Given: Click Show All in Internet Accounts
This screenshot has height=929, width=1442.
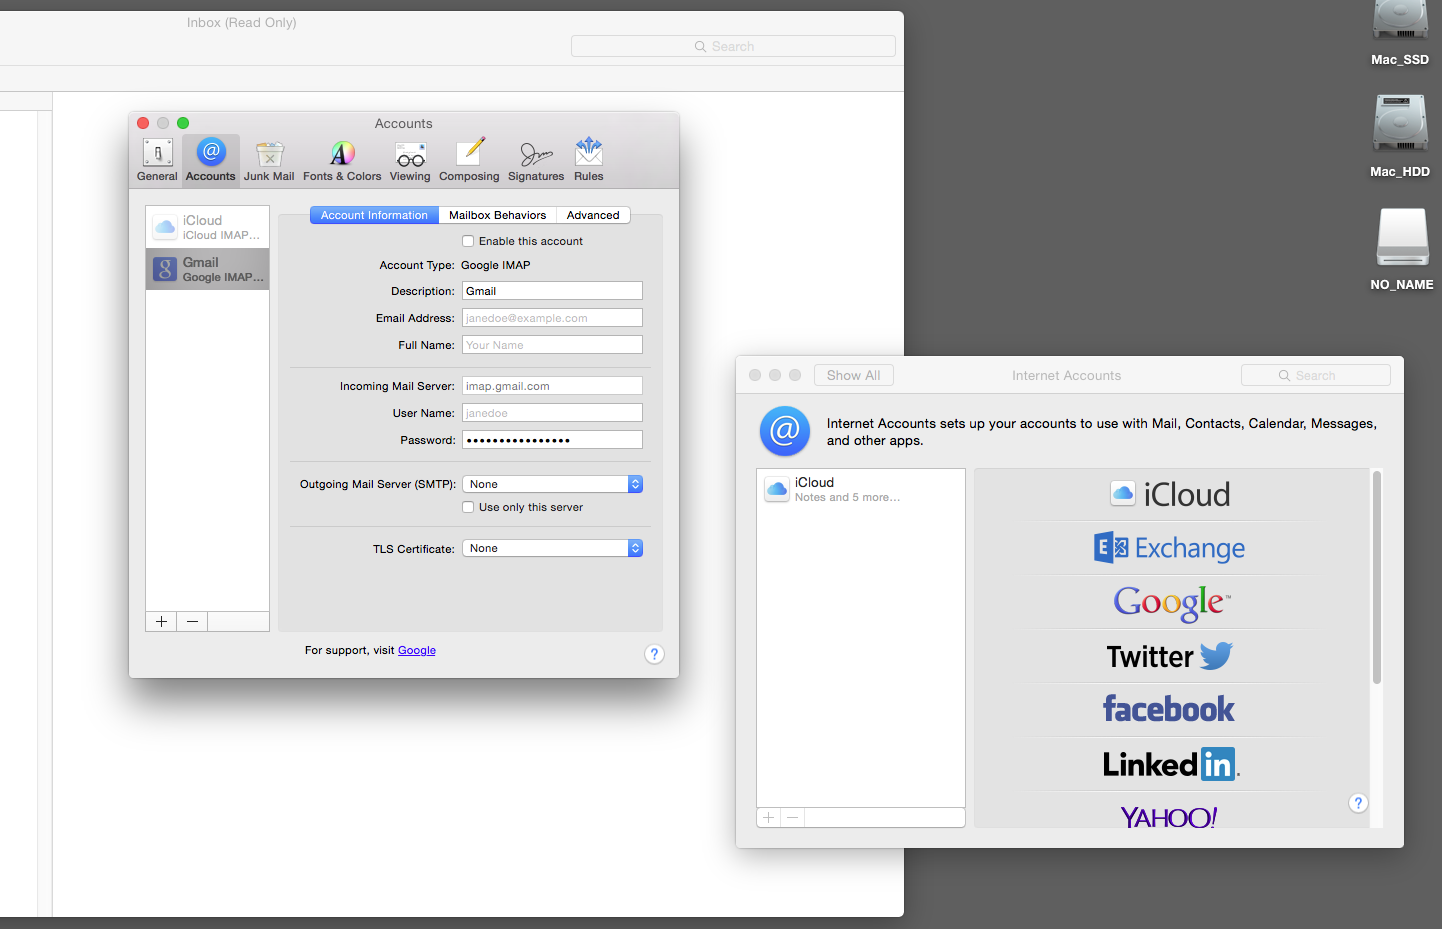Looking at the screenshot, I should click(x=853, y=375).
